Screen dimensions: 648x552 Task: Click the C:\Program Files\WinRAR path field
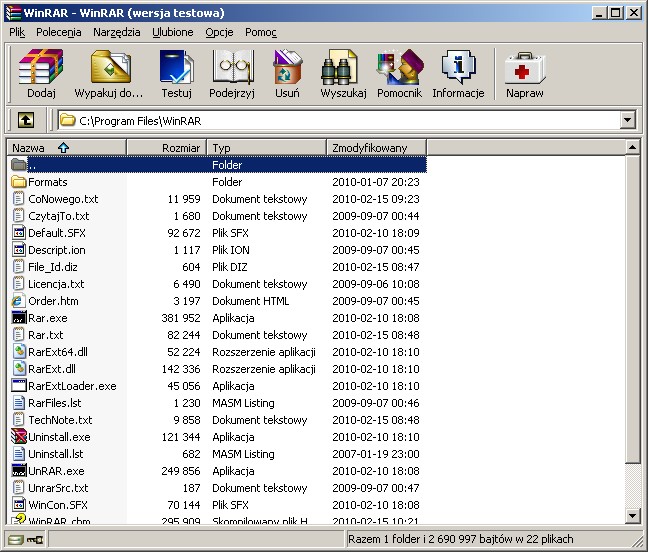(338, 121)
